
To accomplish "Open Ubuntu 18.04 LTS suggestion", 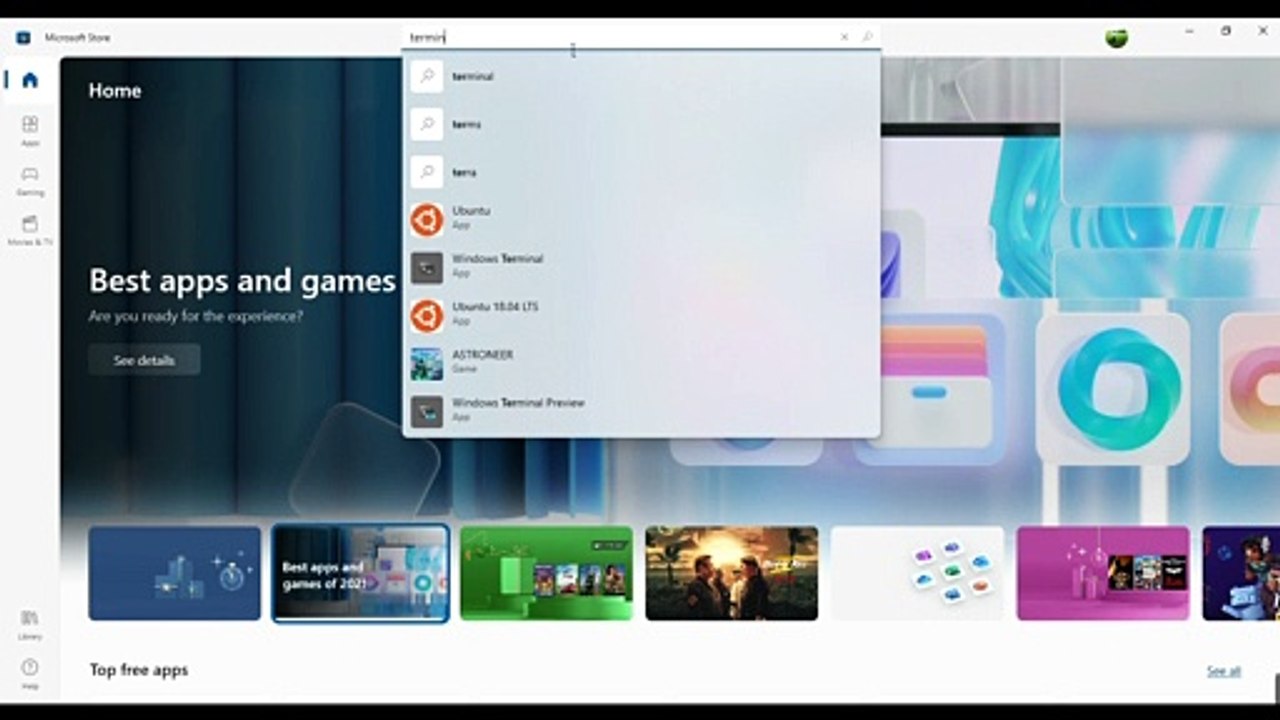I will (x=641, y=315).
